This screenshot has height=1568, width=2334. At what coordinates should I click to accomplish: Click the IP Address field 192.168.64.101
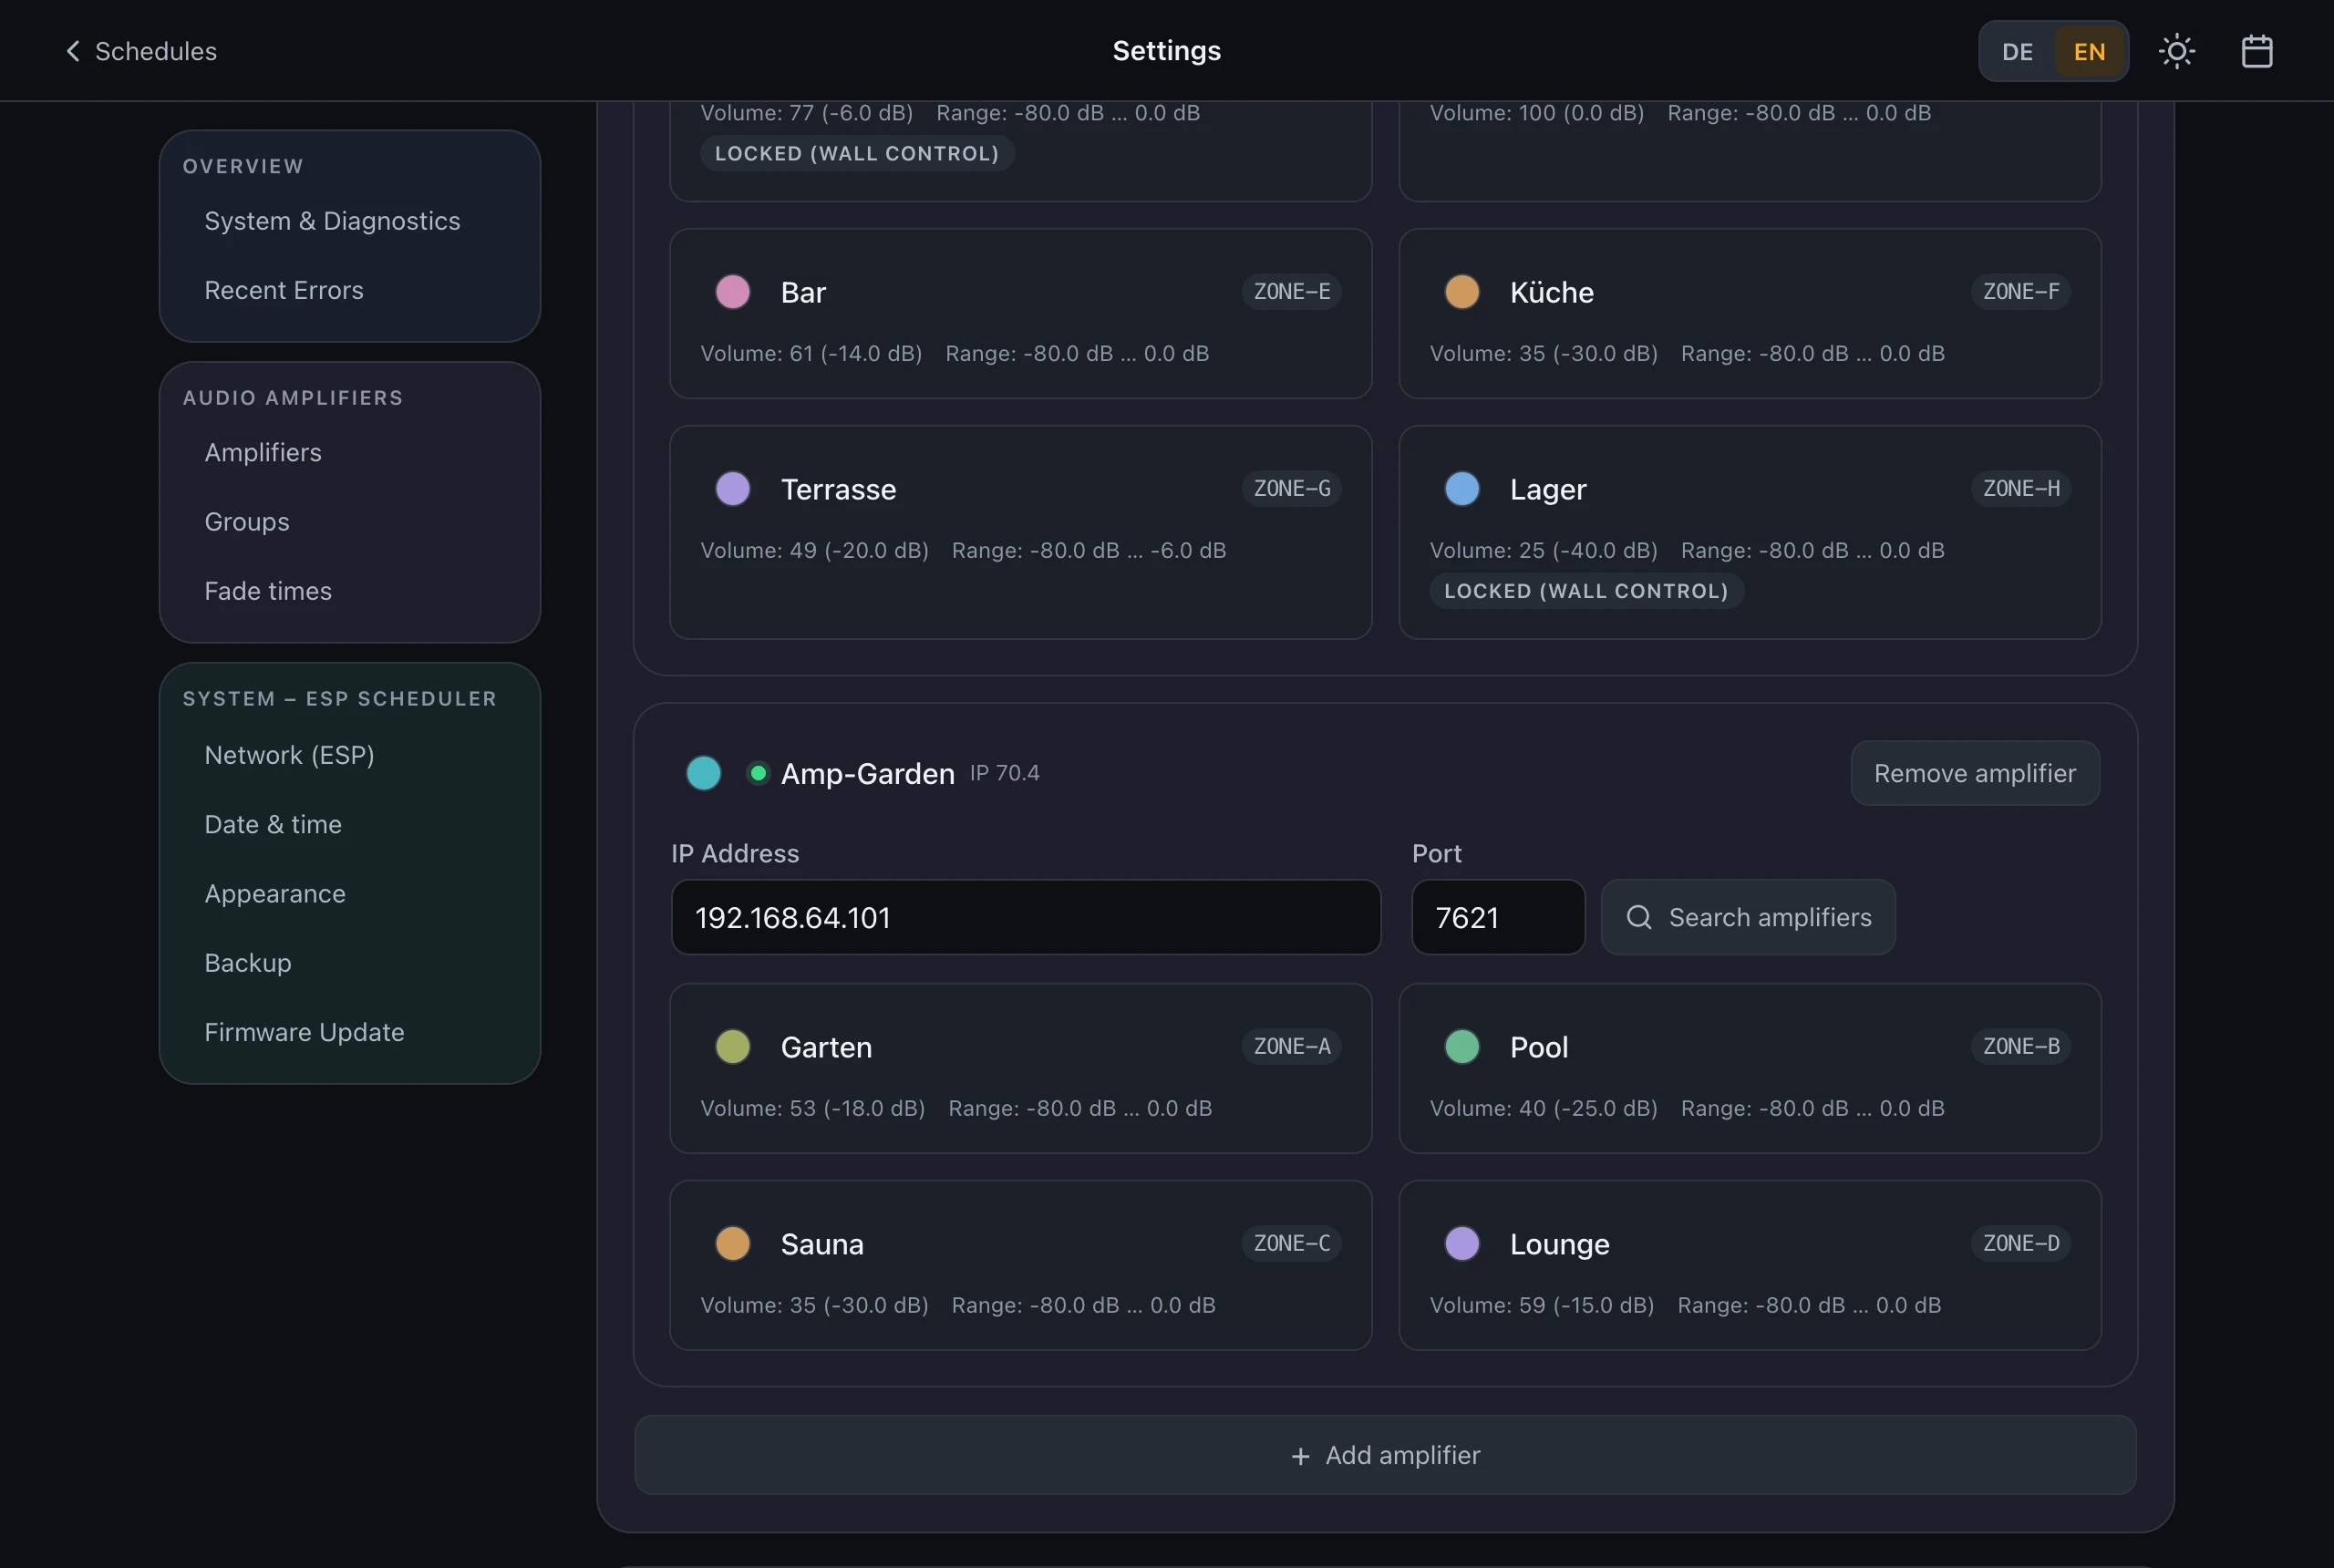1026,917
